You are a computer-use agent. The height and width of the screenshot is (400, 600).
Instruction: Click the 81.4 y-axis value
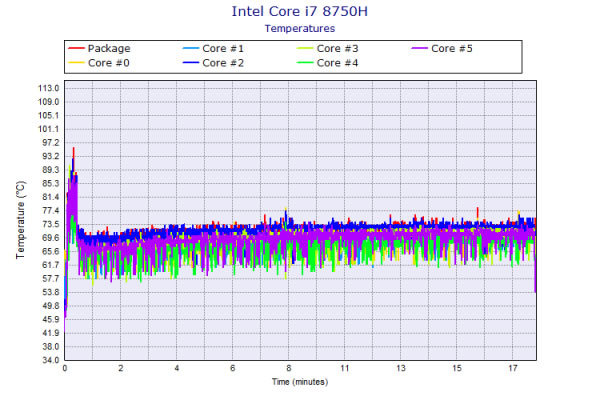pos(51,197)
